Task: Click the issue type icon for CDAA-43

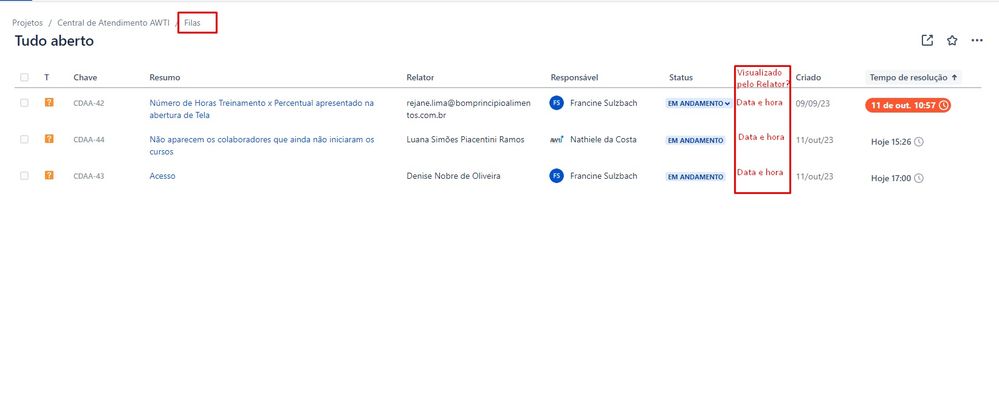Action: coord(49,175)
